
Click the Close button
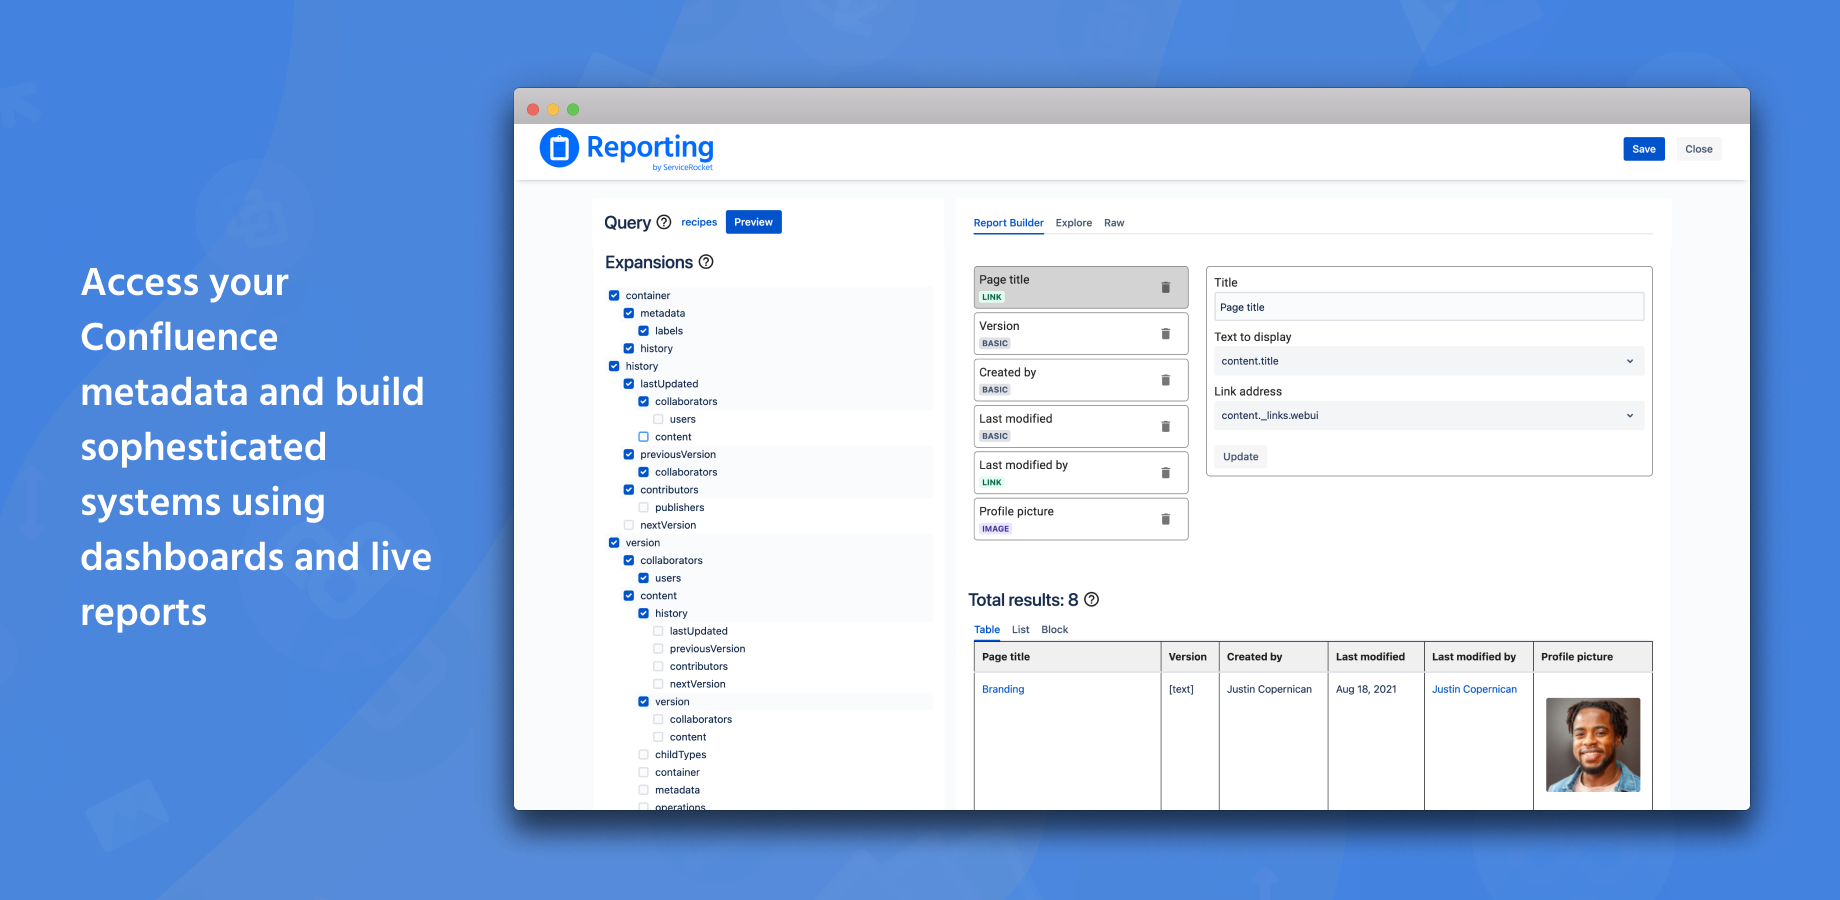[x=1699, y=149]
